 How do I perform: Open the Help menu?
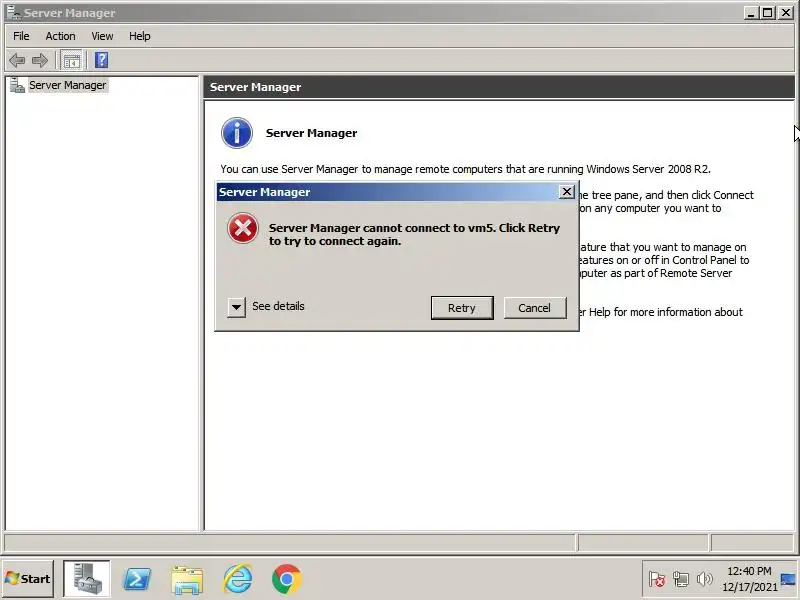coord(139,36)
